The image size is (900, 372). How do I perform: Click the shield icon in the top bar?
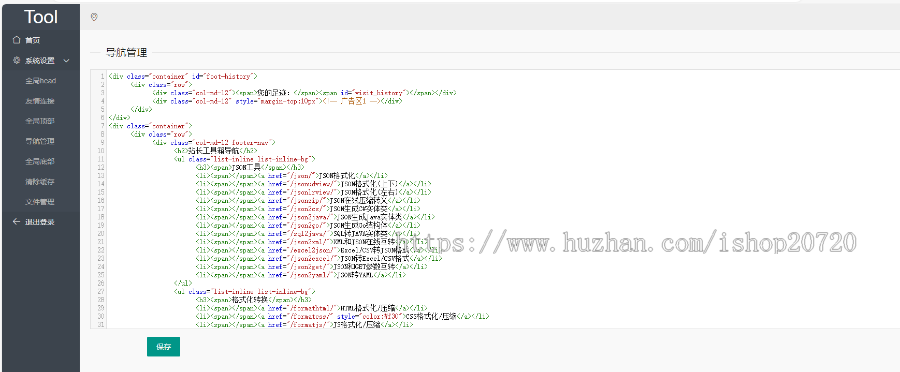(x=94, y=18)
